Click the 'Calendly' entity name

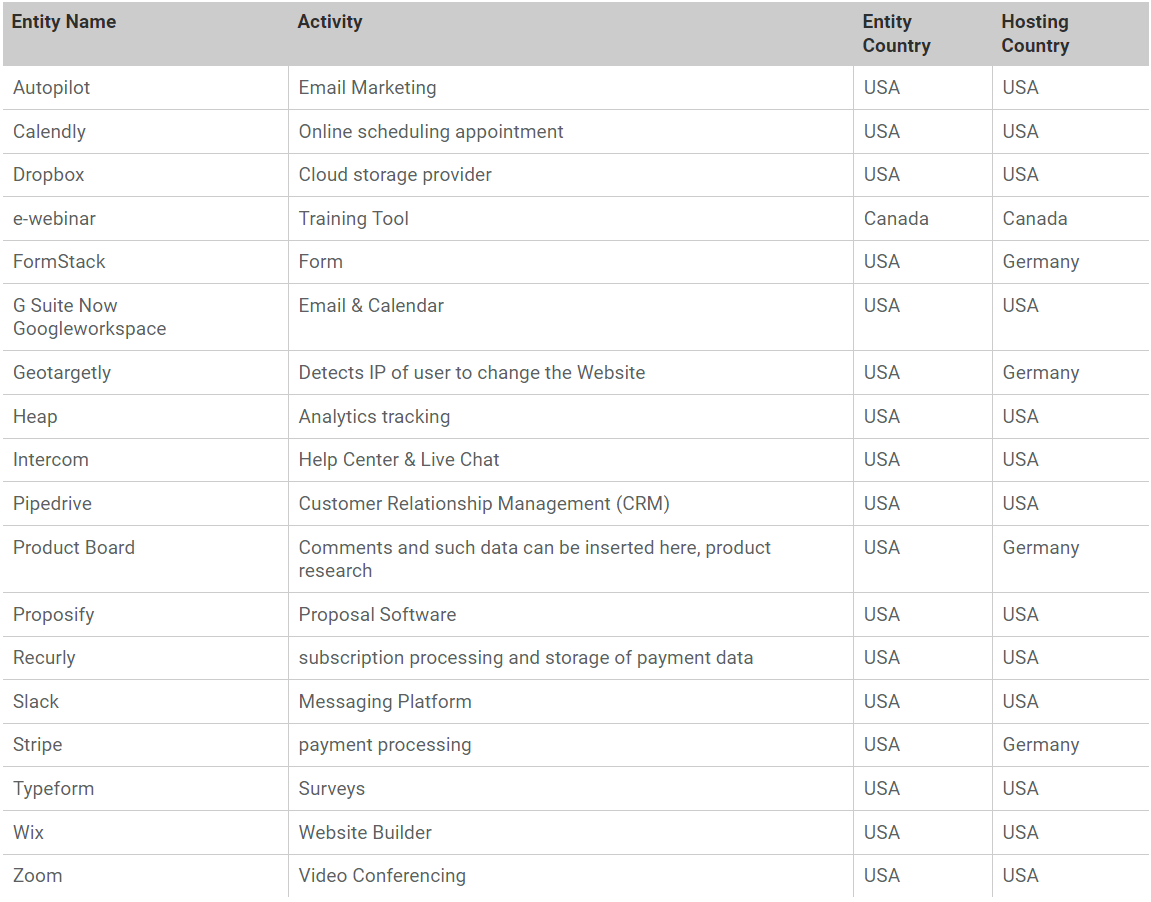pyautogui.click(x=49, y=132)
